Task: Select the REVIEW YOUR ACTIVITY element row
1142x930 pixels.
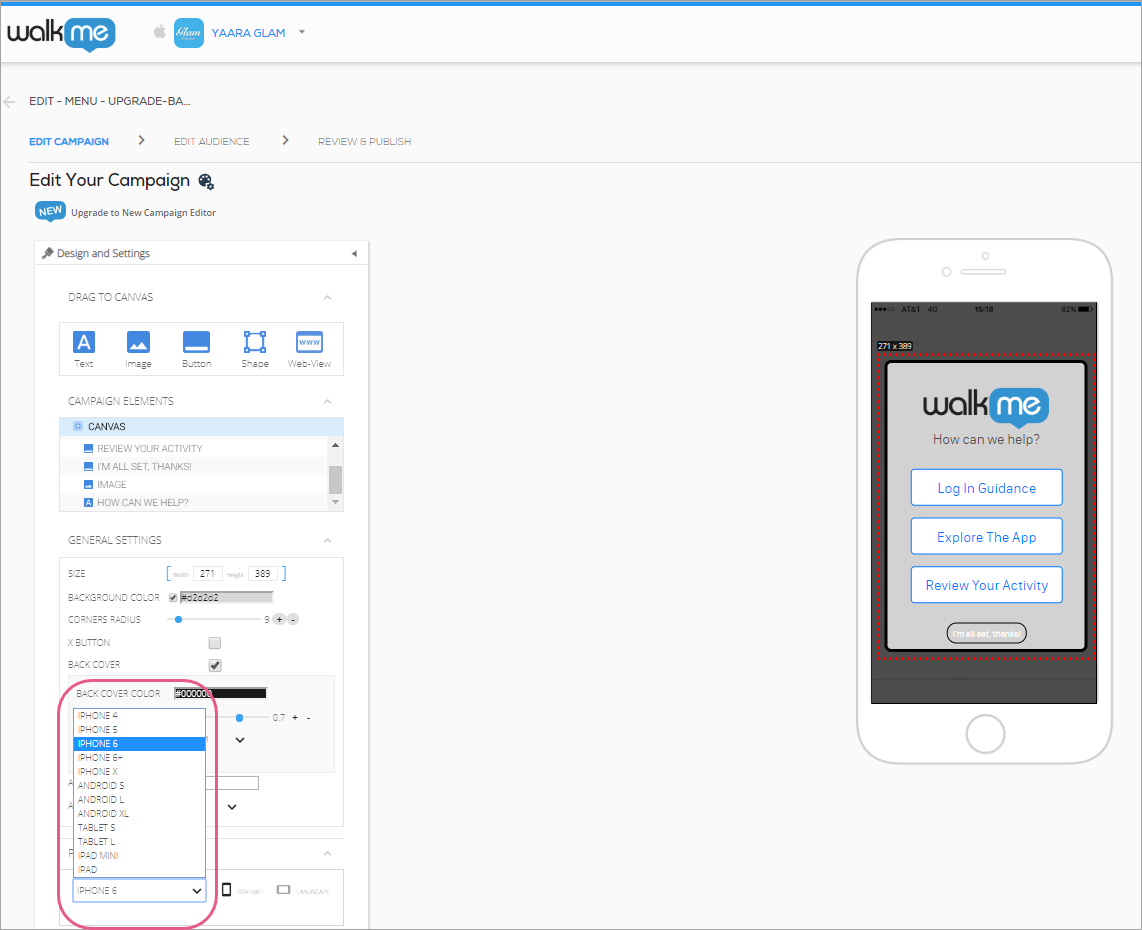Action: tap(194, 449)
